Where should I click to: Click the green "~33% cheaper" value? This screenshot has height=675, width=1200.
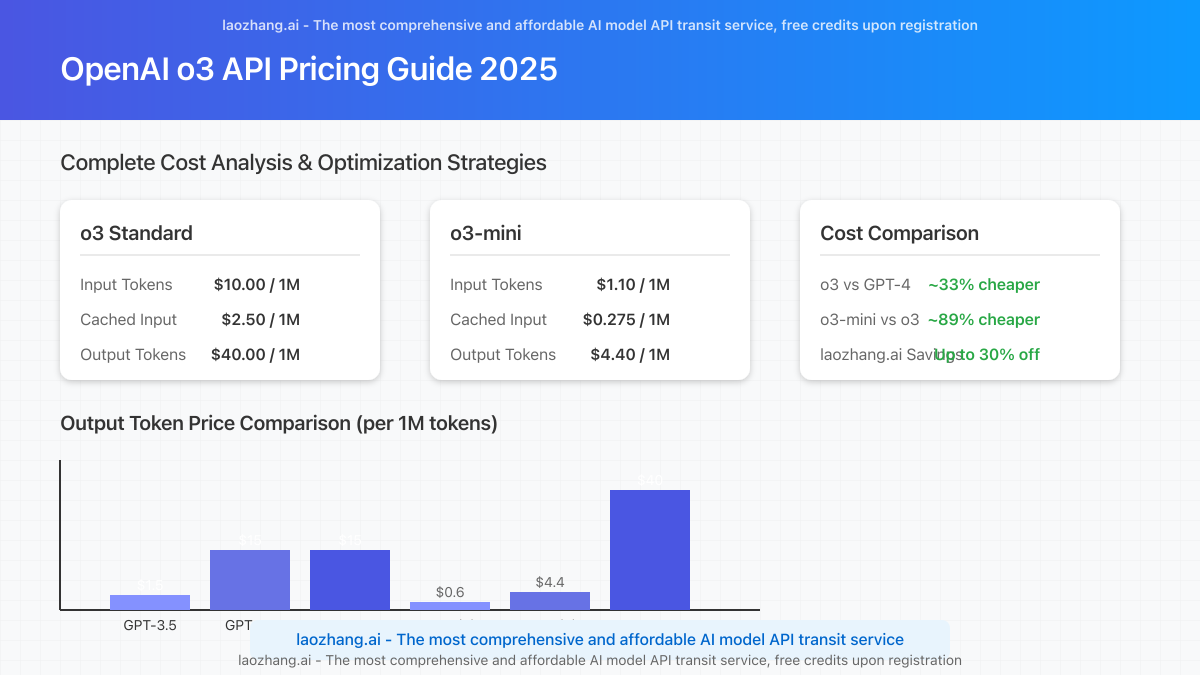click(x=984, y=285)
